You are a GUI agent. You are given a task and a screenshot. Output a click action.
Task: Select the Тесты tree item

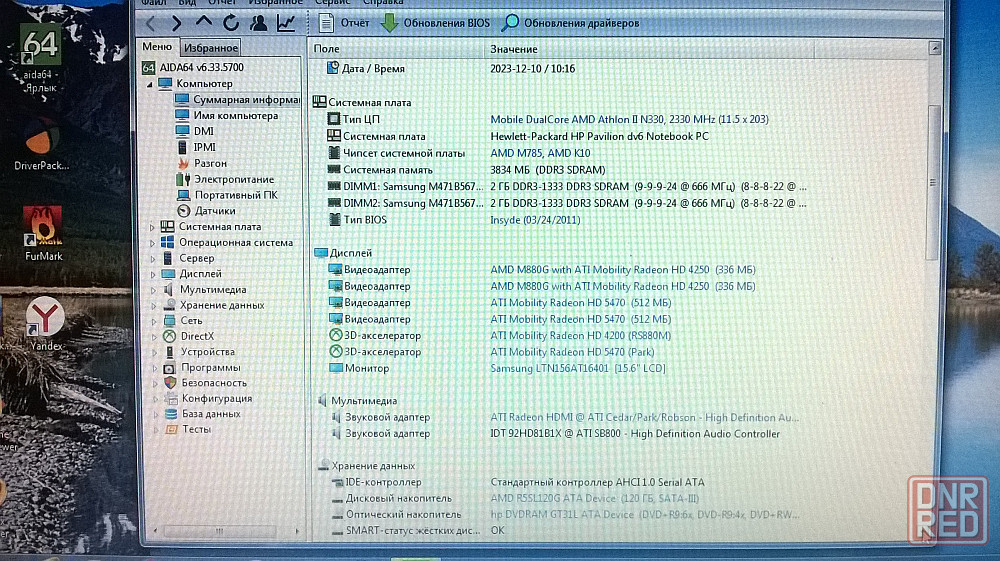(188, 429)
